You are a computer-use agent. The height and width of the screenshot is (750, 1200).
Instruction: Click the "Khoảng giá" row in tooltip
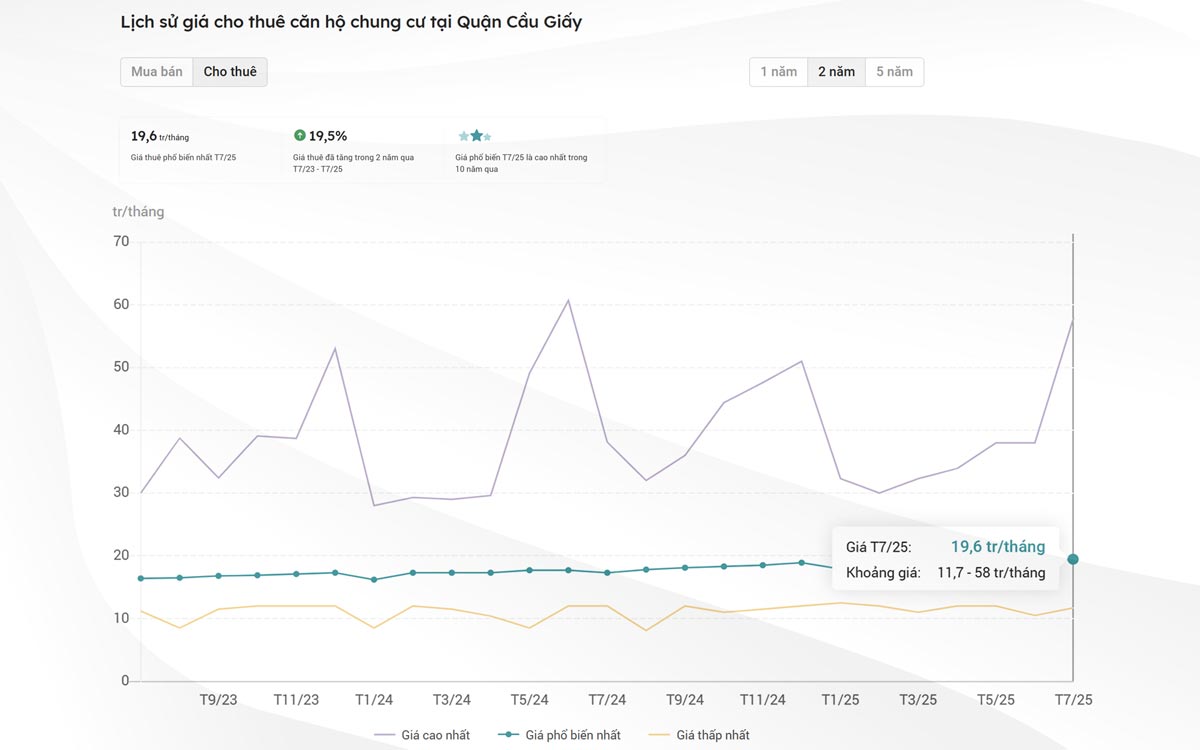click(945, 573)
